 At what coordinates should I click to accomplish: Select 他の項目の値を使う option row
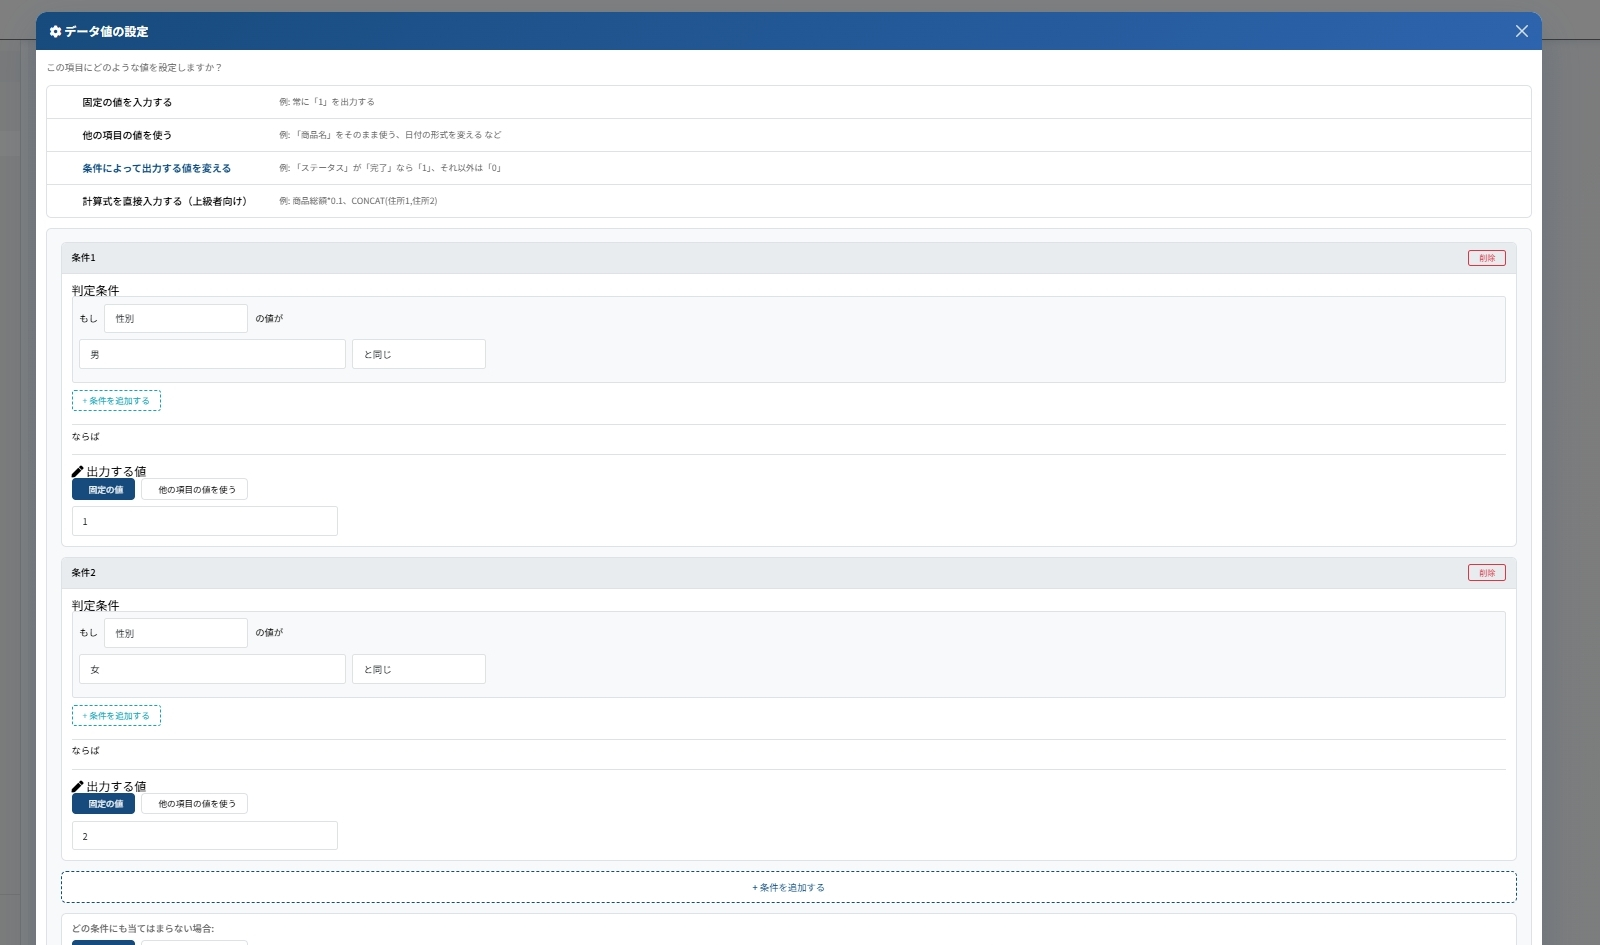pos(788,135)
